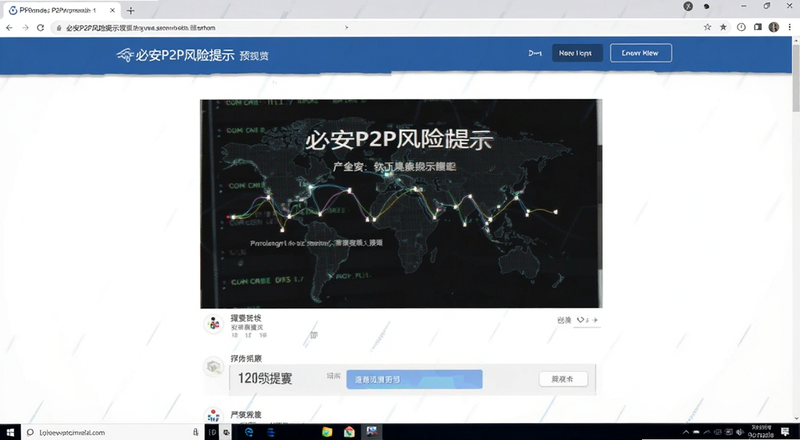This screenshot has height=440, width=800.
Task: Select the active browser tab
Action: click(x=61, y=10)
